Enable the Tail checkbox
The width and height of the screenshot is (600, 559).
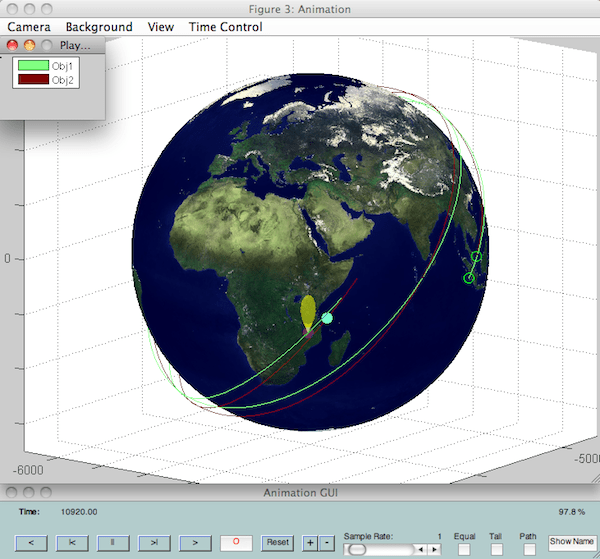[497, 549]
